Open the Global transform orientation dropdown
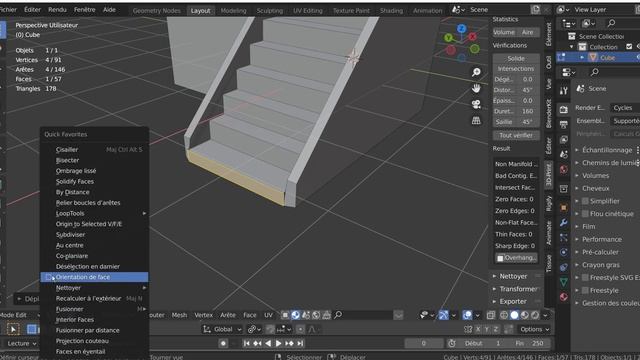640x360 pixels. pyautogui.click(x=222, y=329)
